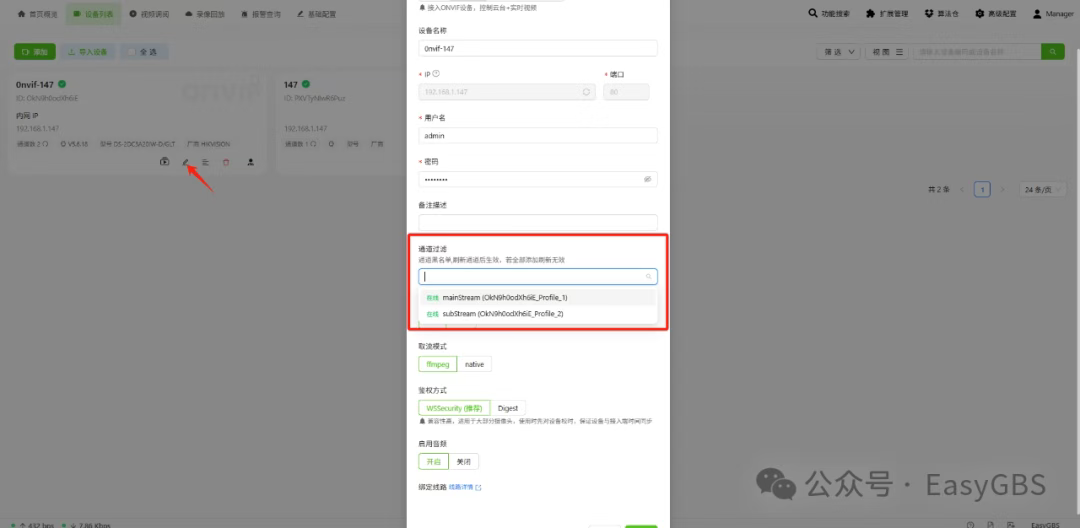This screenshot has width=1080, height=528.
Task: Open the 视图 view switcher
Action: click(x=887, y=52)
